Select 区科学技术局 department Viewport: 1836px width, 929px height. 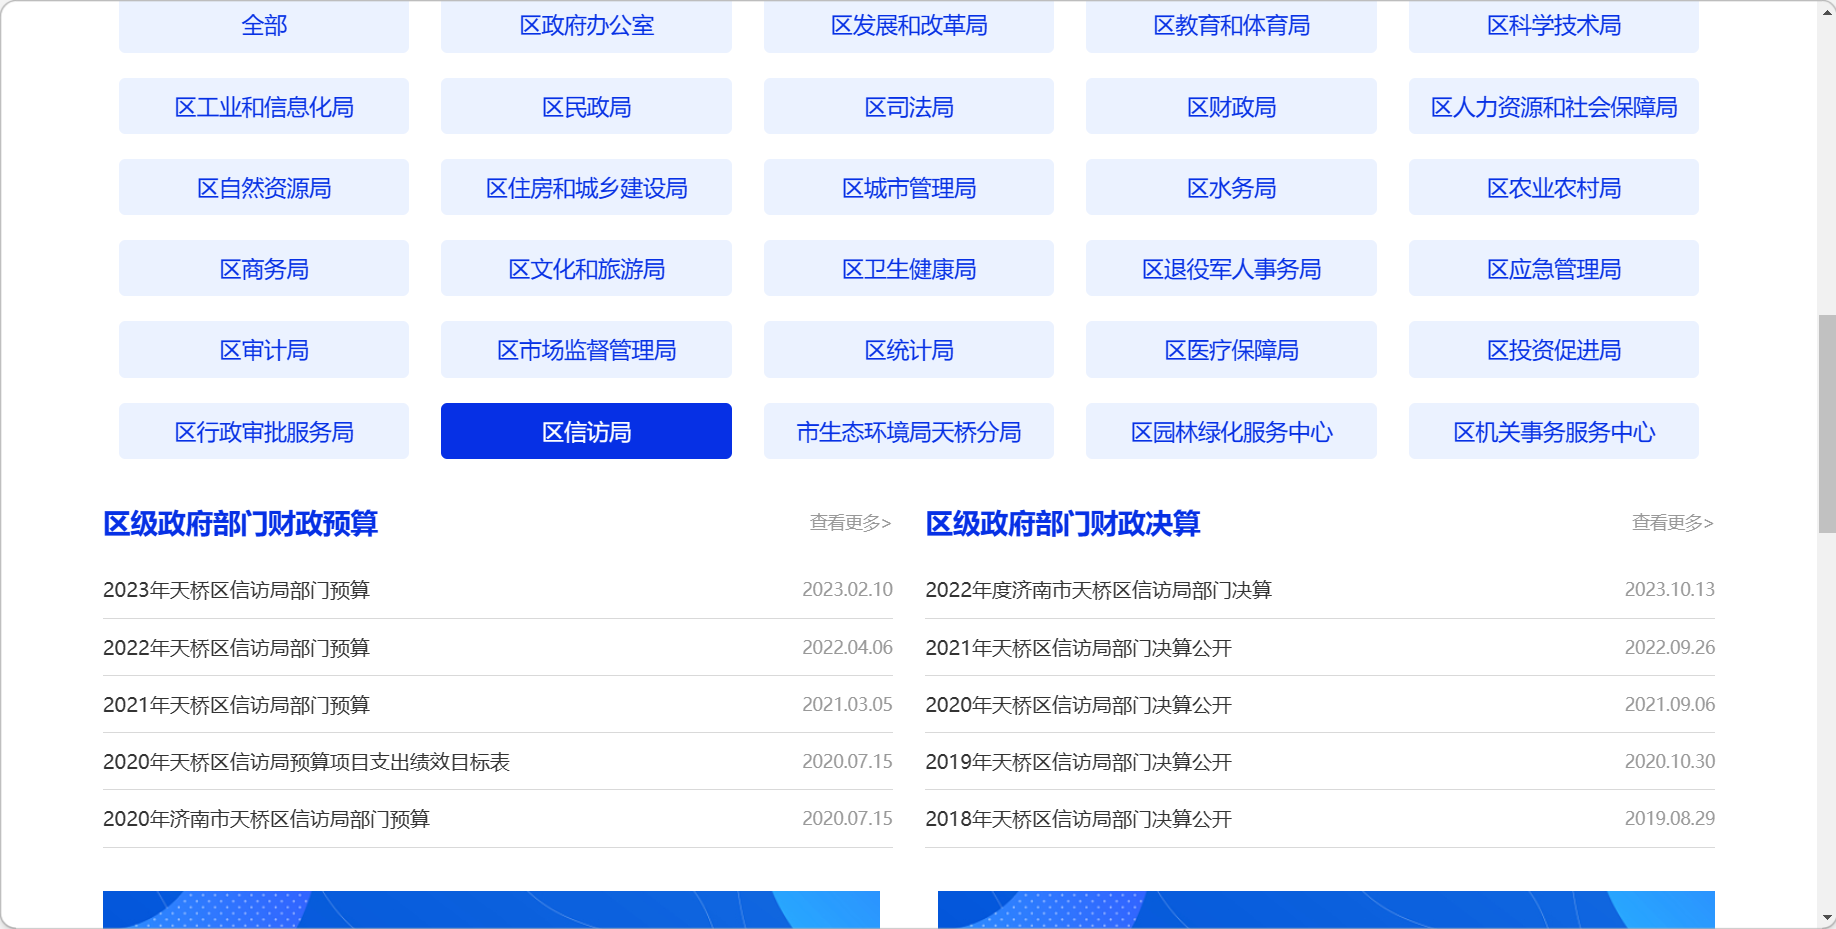1554,26
